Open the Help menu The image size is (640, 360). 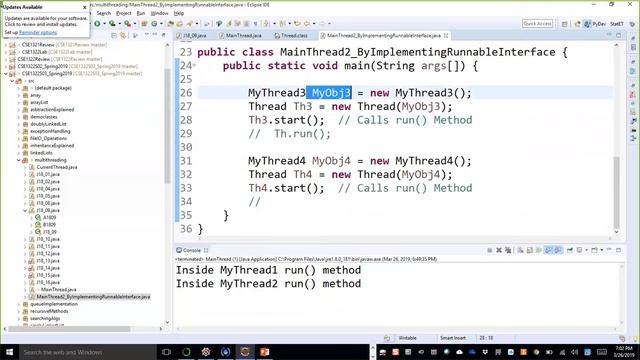[179, 13]
